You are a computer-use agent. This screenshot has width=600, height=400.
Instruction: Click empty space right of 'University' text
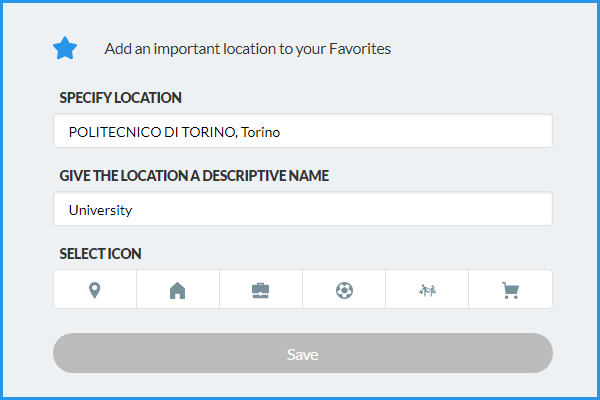pos(350,210)
